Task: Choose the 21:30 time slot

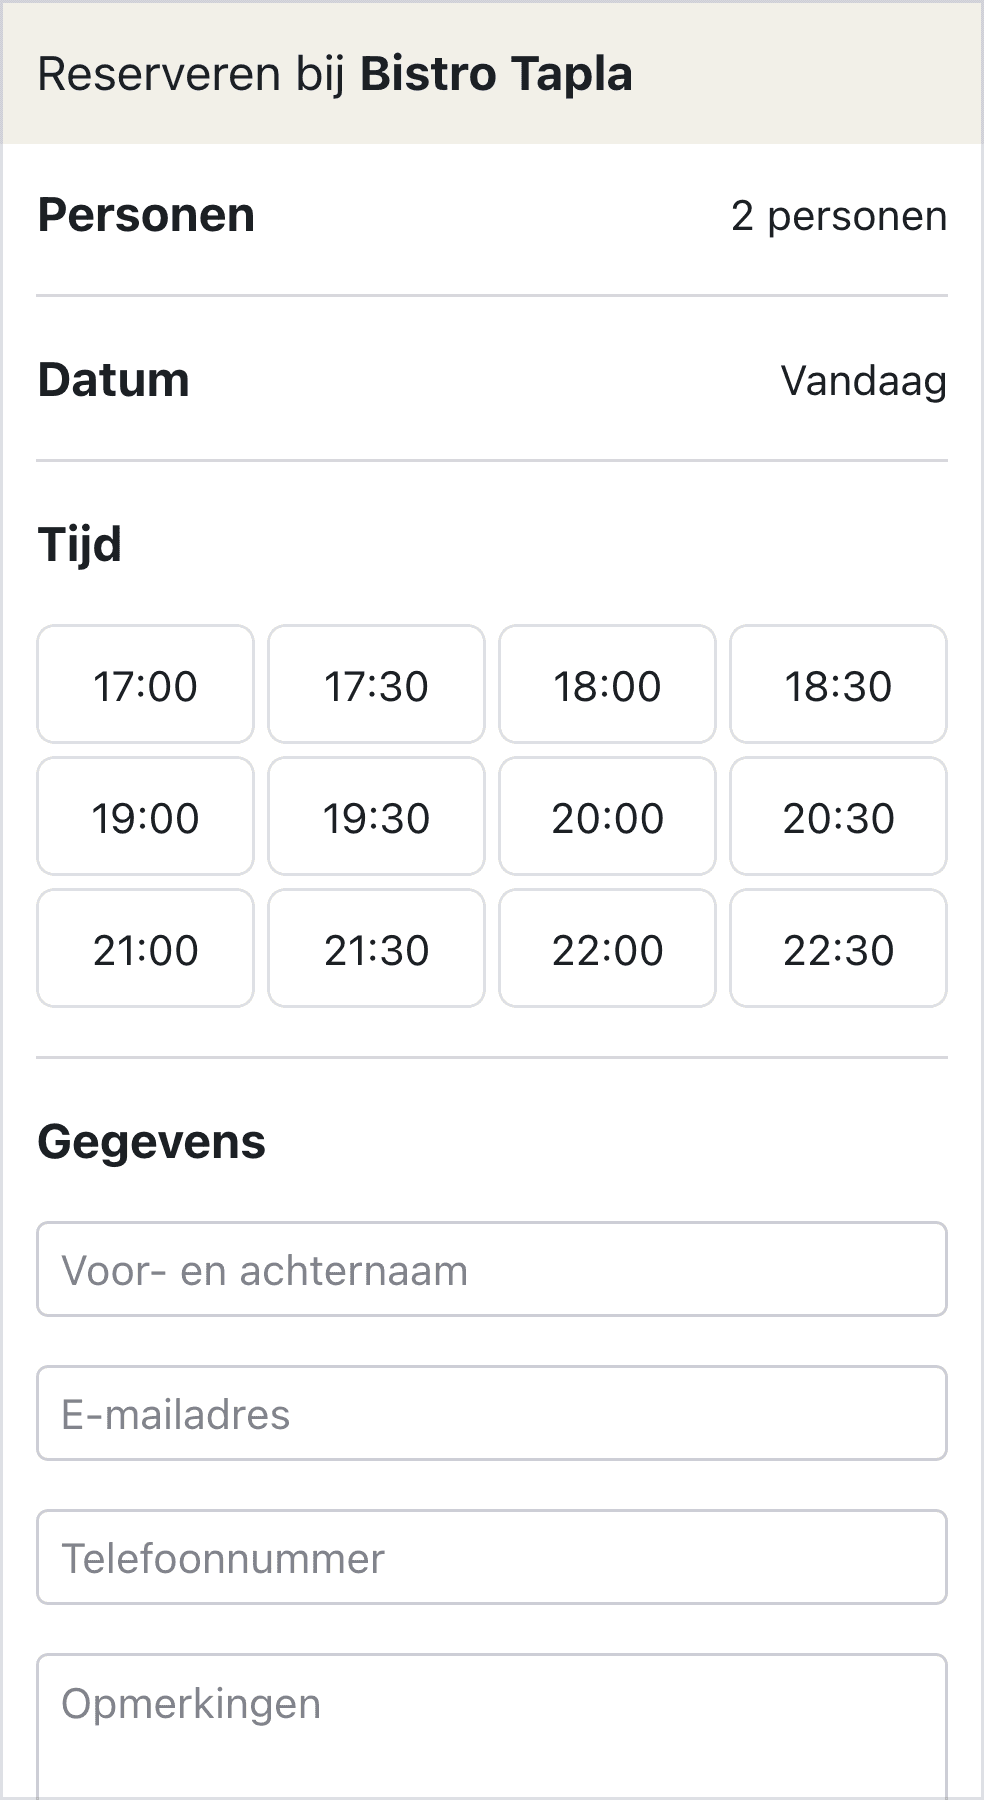Action: click(377, 949)
